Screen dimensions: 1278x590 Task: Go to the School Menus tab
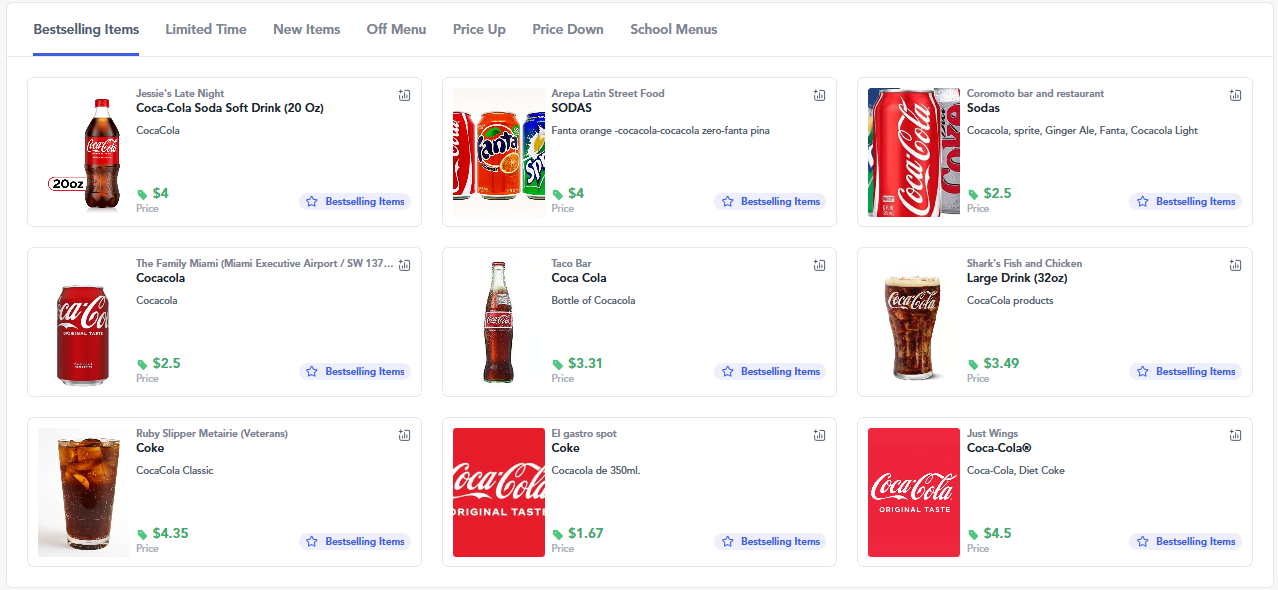674,29
